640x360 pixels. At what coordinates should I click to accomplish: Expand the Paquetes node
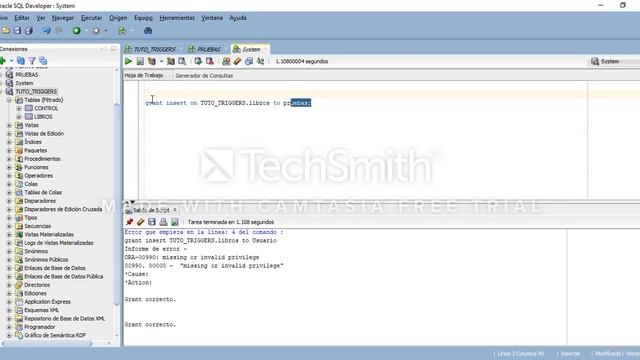pyautogui.click(x=9, y=151)
